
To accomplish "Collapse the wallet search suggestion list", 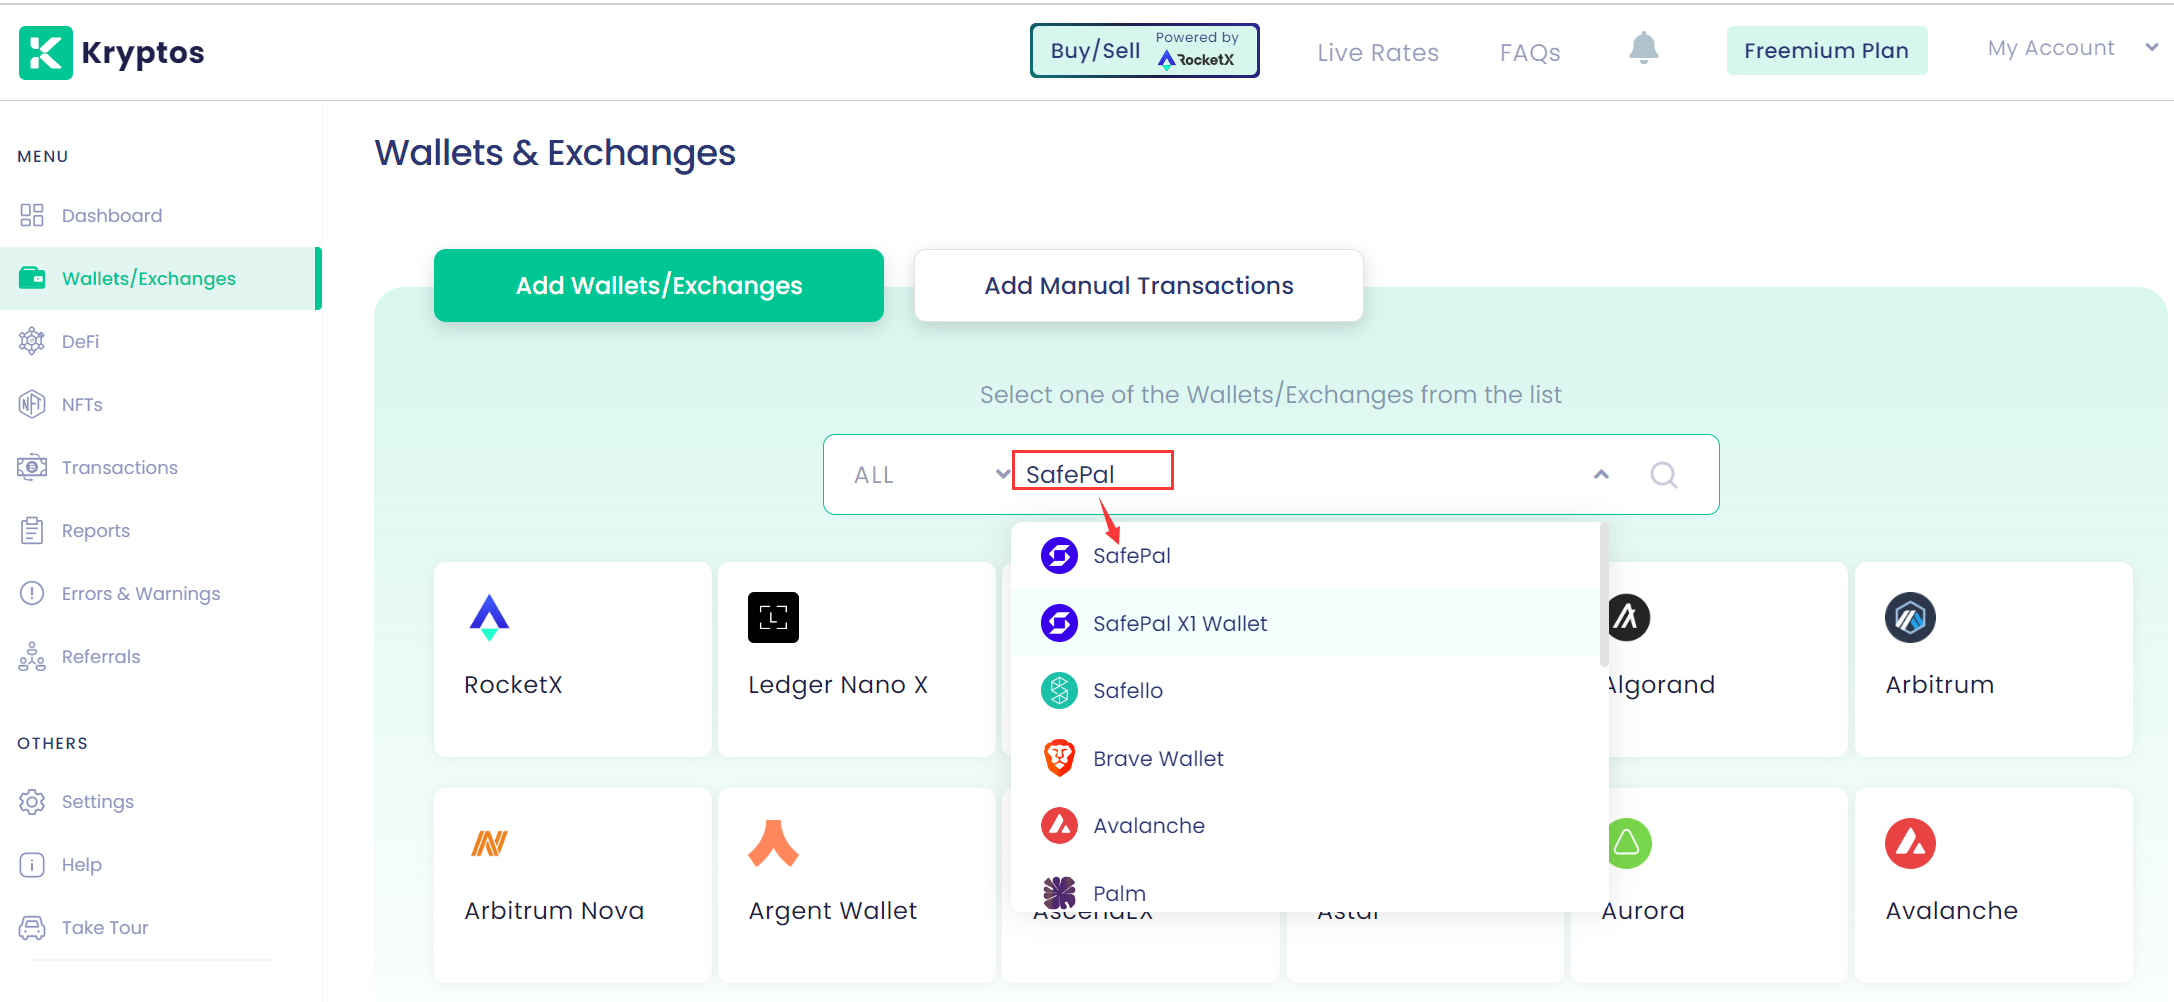I will coord(1601,475).
